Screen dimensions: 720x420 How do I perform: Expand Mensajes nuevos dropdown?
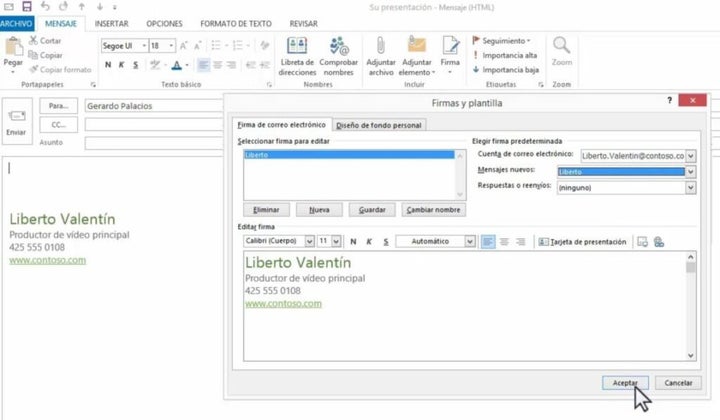[690, 172]
